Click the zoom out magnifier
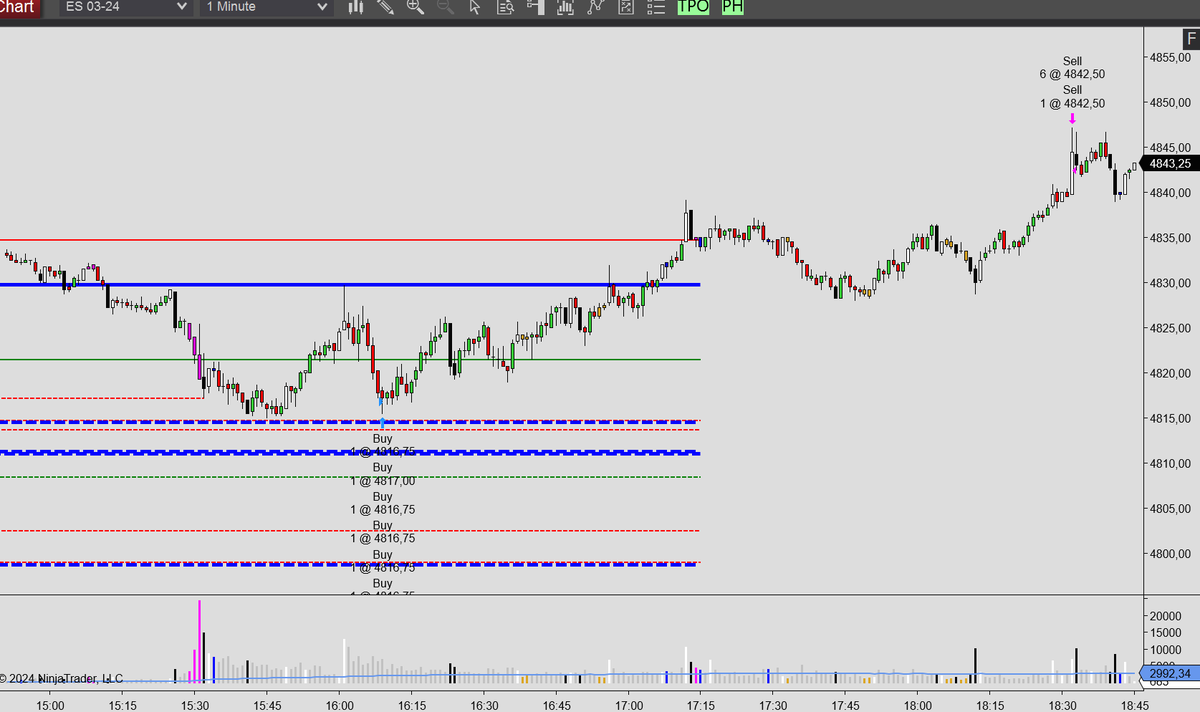Screen dimensions: 1200x712 [445, 7]
